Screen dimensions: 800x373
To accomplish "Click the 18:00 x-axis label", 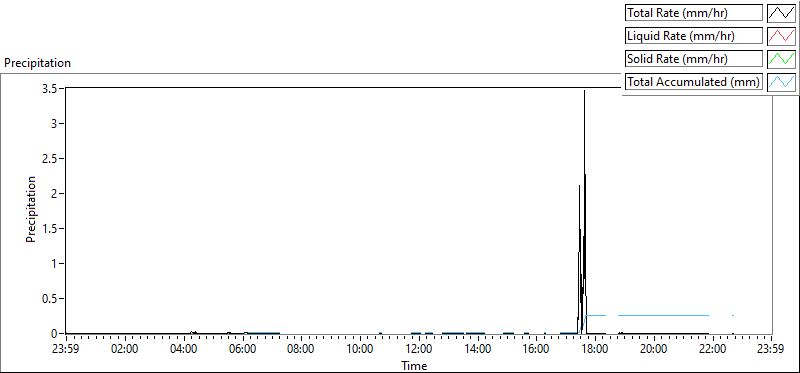I will (595, 350).
